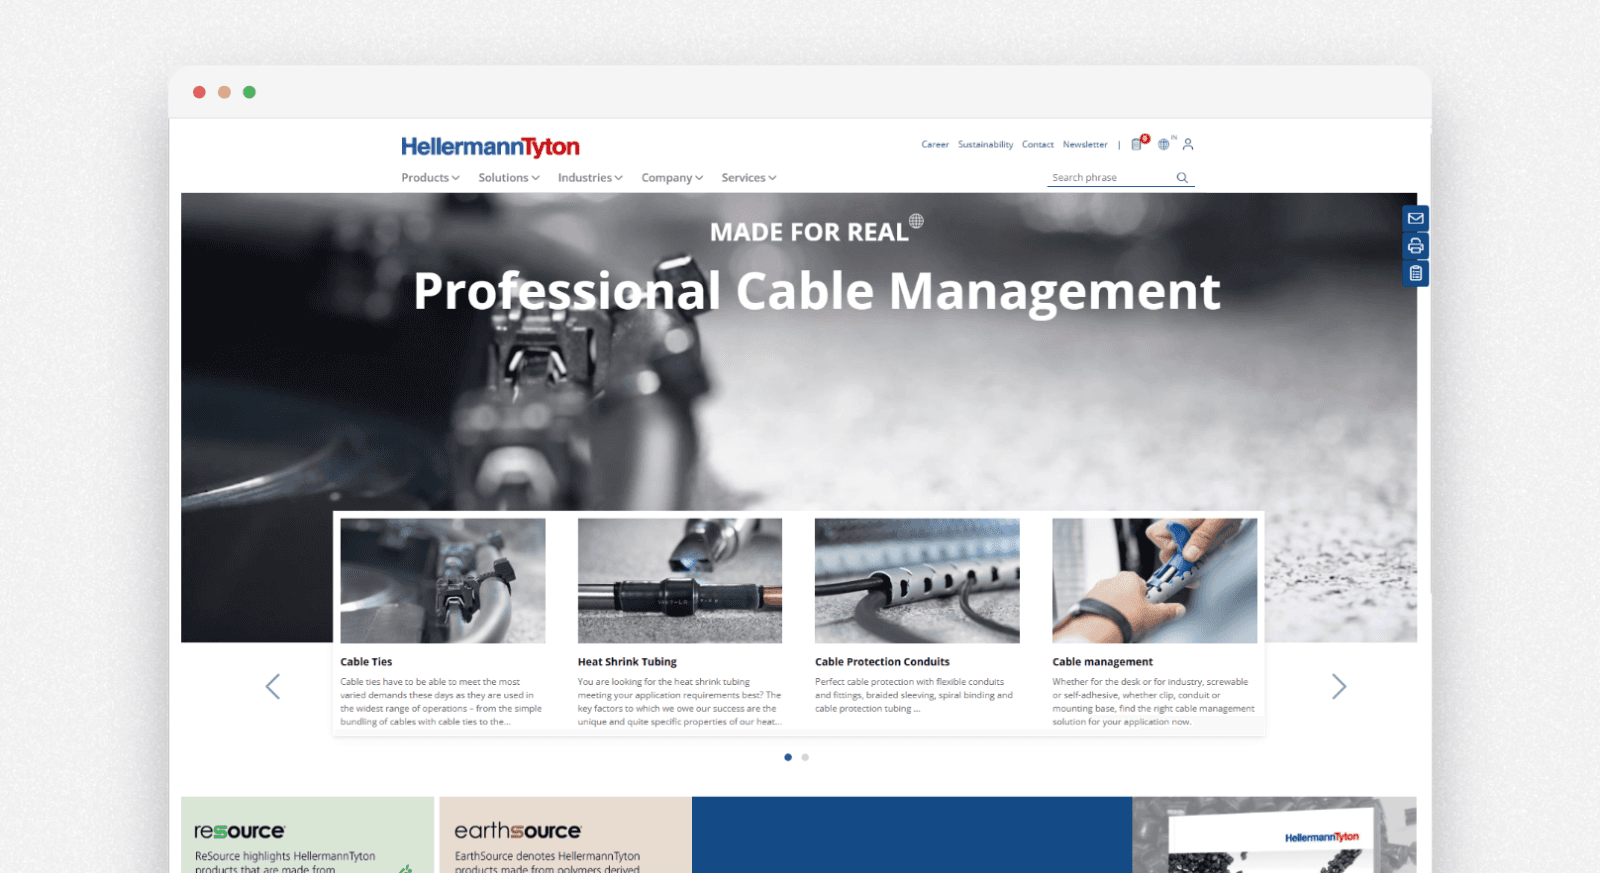Open the ReSource green tile
Screen dimensions: 1600x873
[307, 835]
